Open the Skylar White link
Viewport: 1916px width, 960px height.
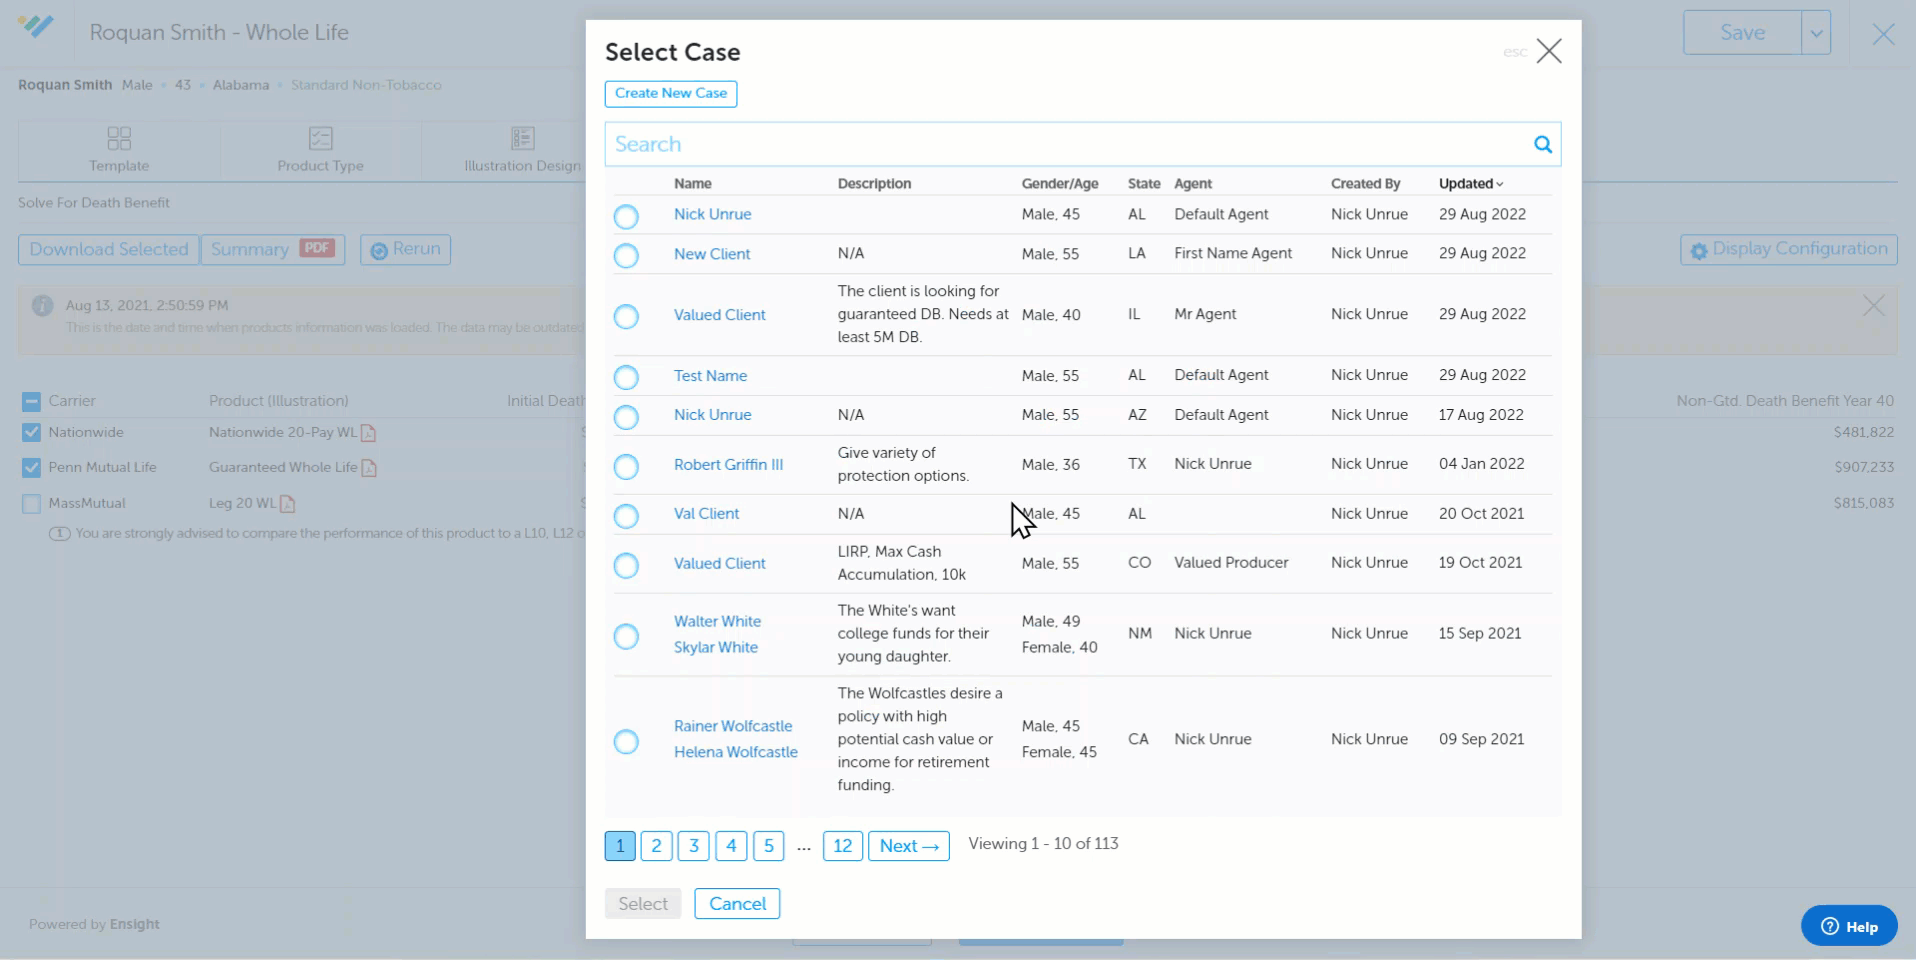[715, 647]
